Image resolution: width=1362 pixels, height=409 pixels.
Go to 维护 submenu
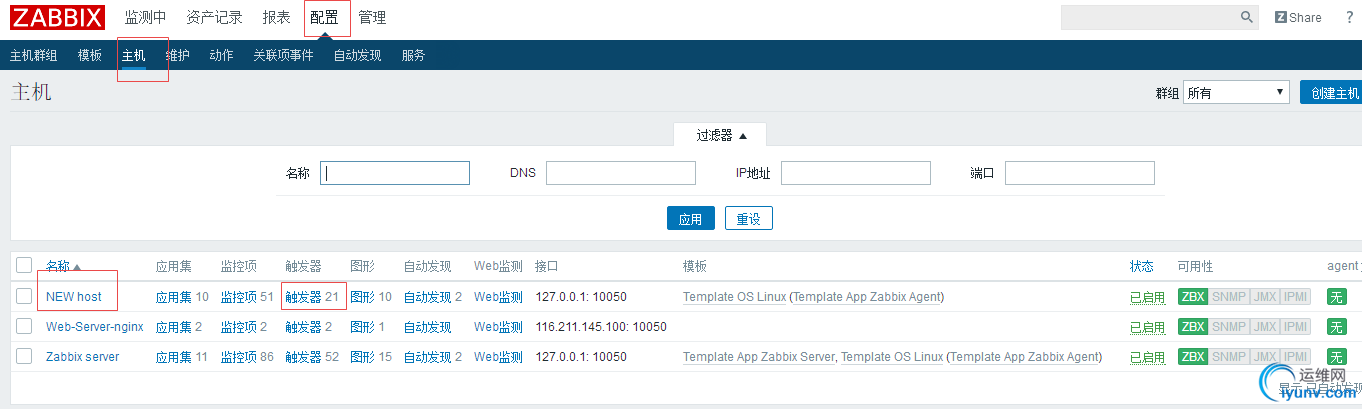click(178, 56)
